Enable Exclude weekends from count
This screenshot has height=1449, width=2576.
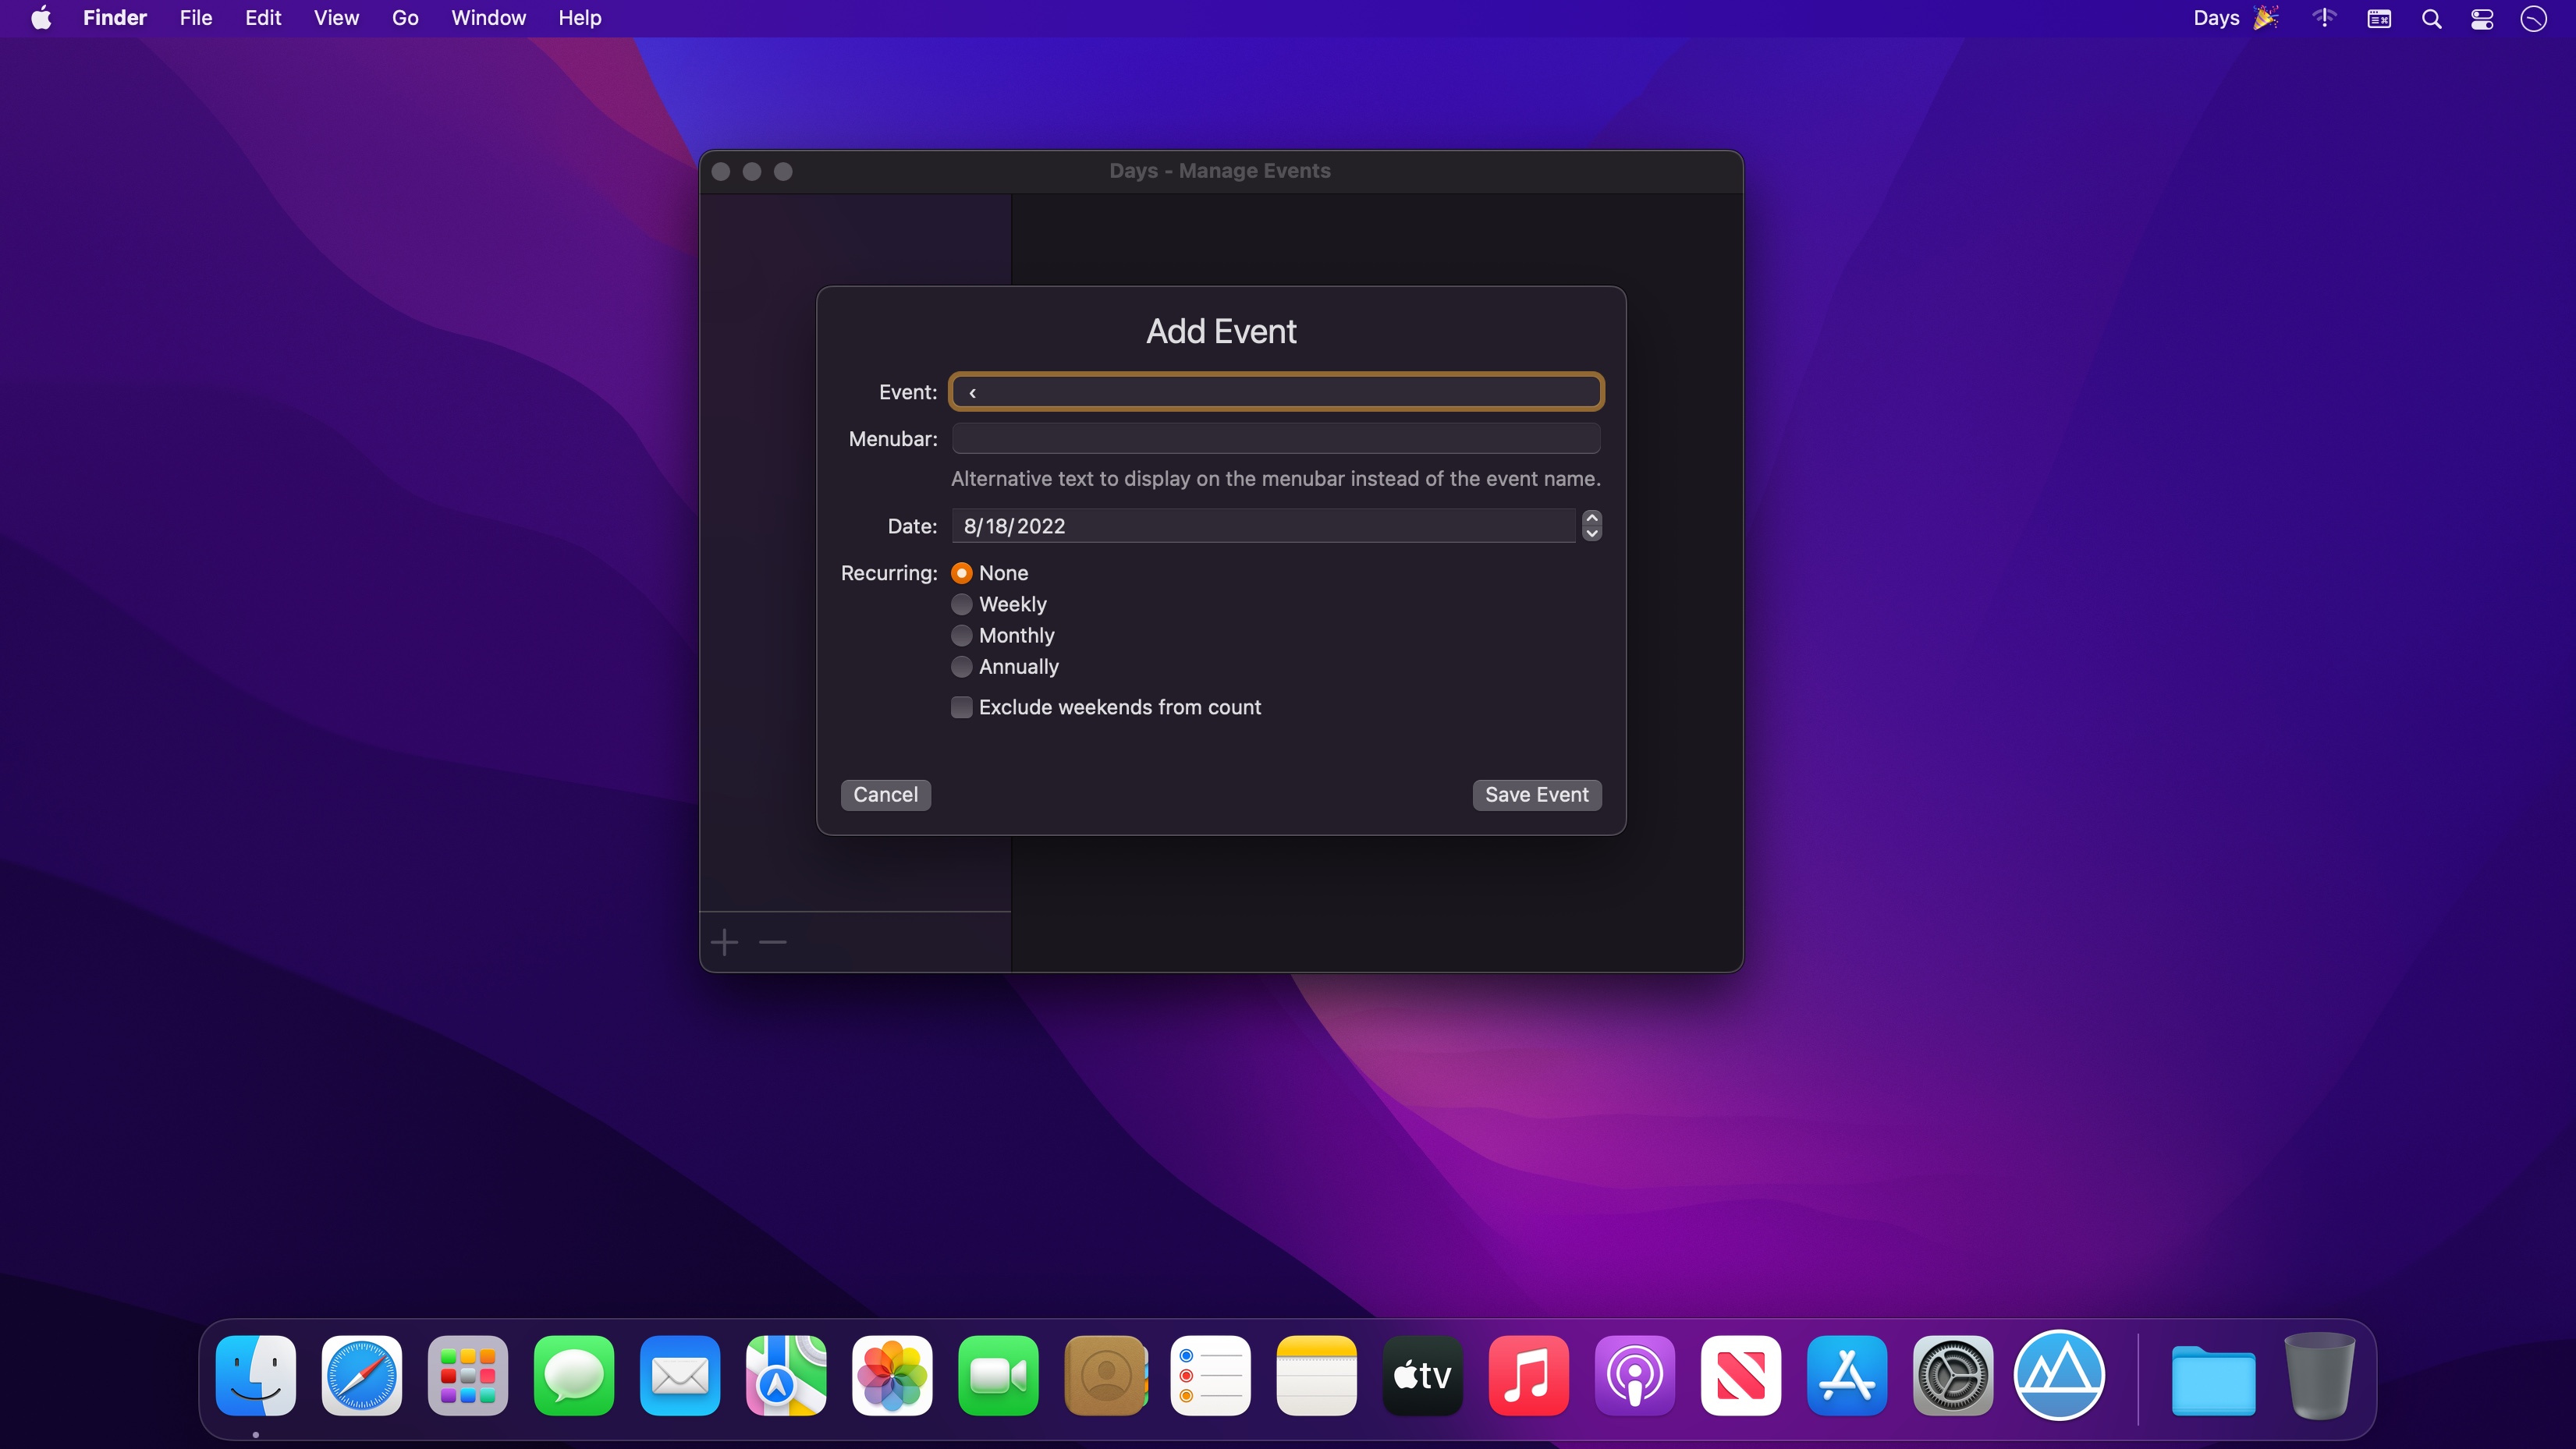961,707
